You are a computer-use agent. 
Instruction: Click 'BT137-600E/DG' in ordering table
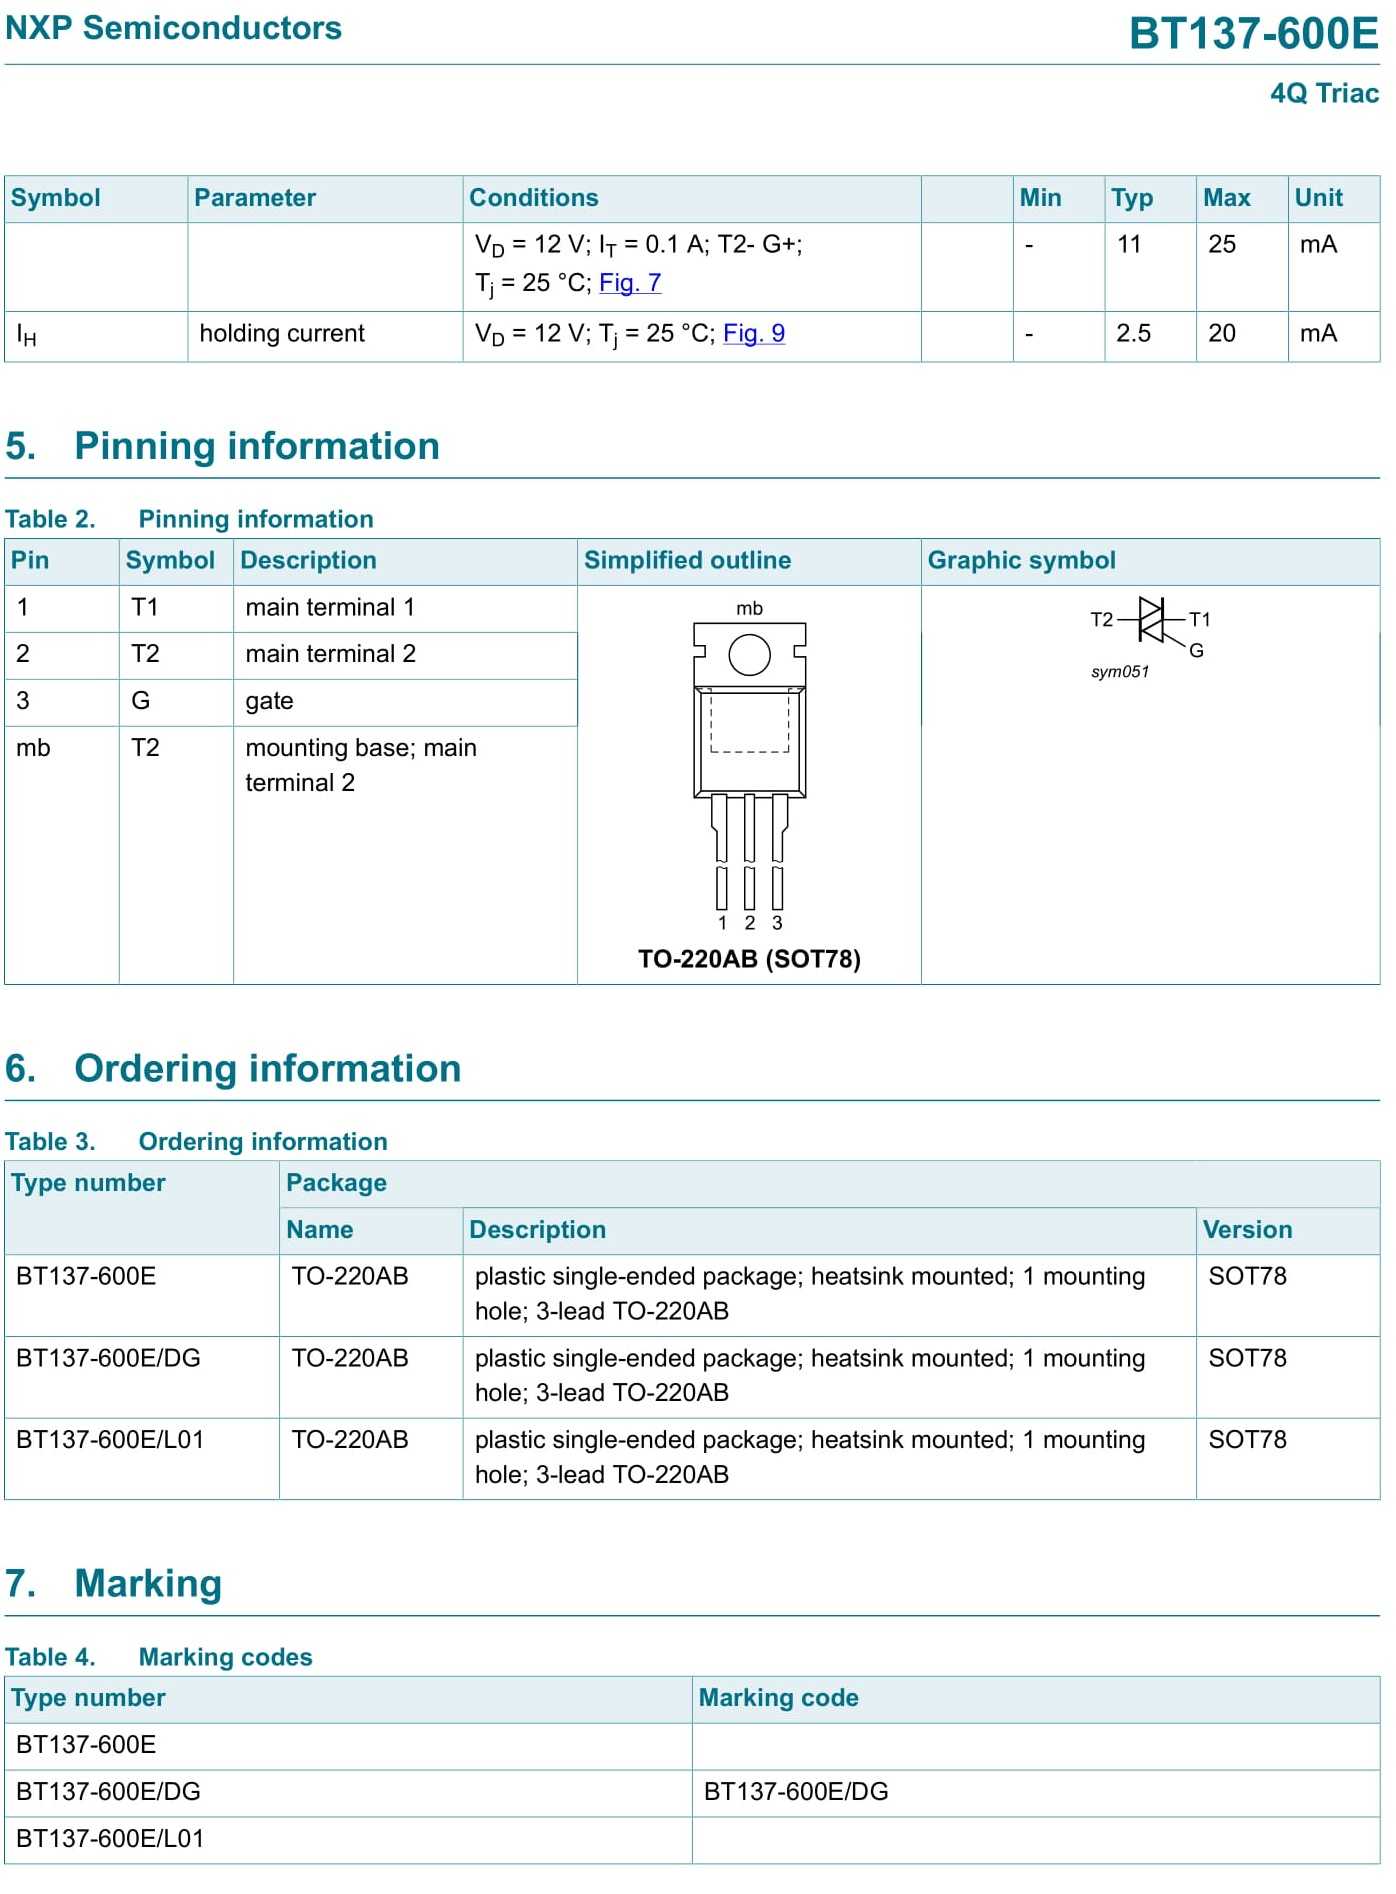tap(108, 1358)
